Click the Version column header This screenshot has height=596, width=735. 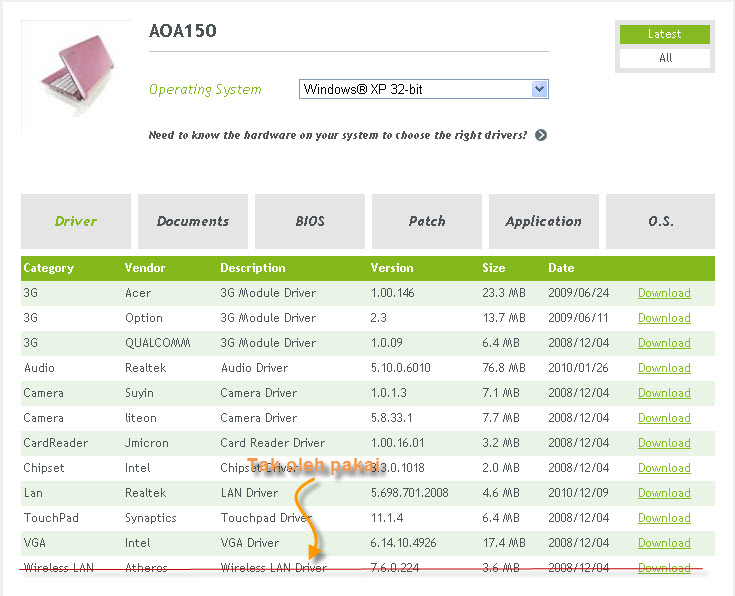[392, 268]
